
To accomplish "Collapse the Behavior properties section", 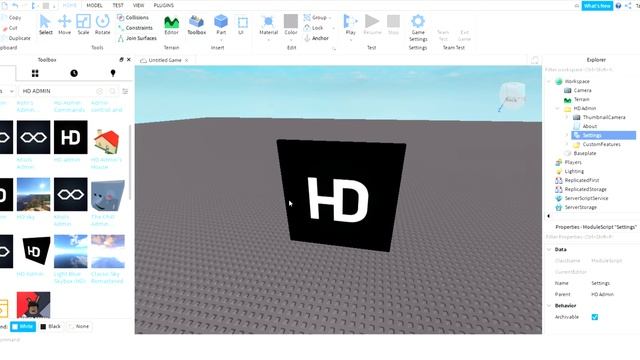I will point(549,306).
